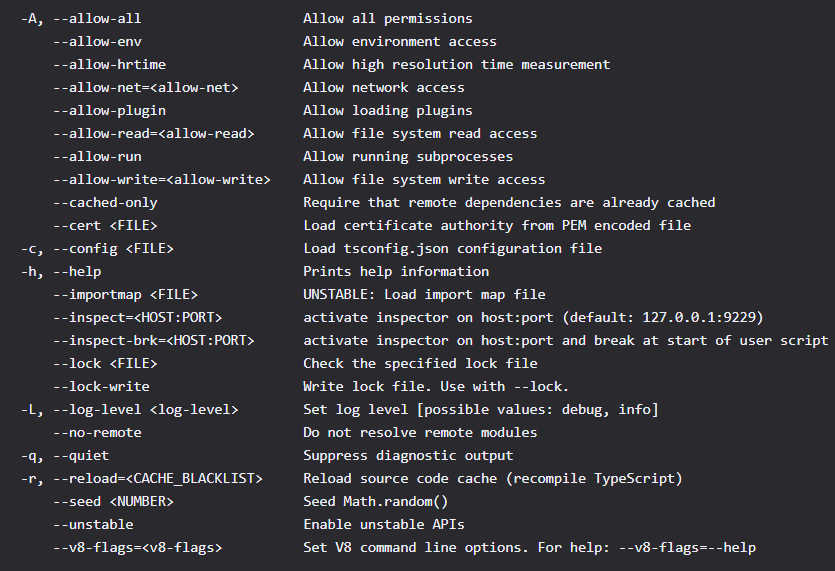Viewport: 835px width, 571px height.
Task: Click the --lock-write flag text
Action: [x=101, y=386]
